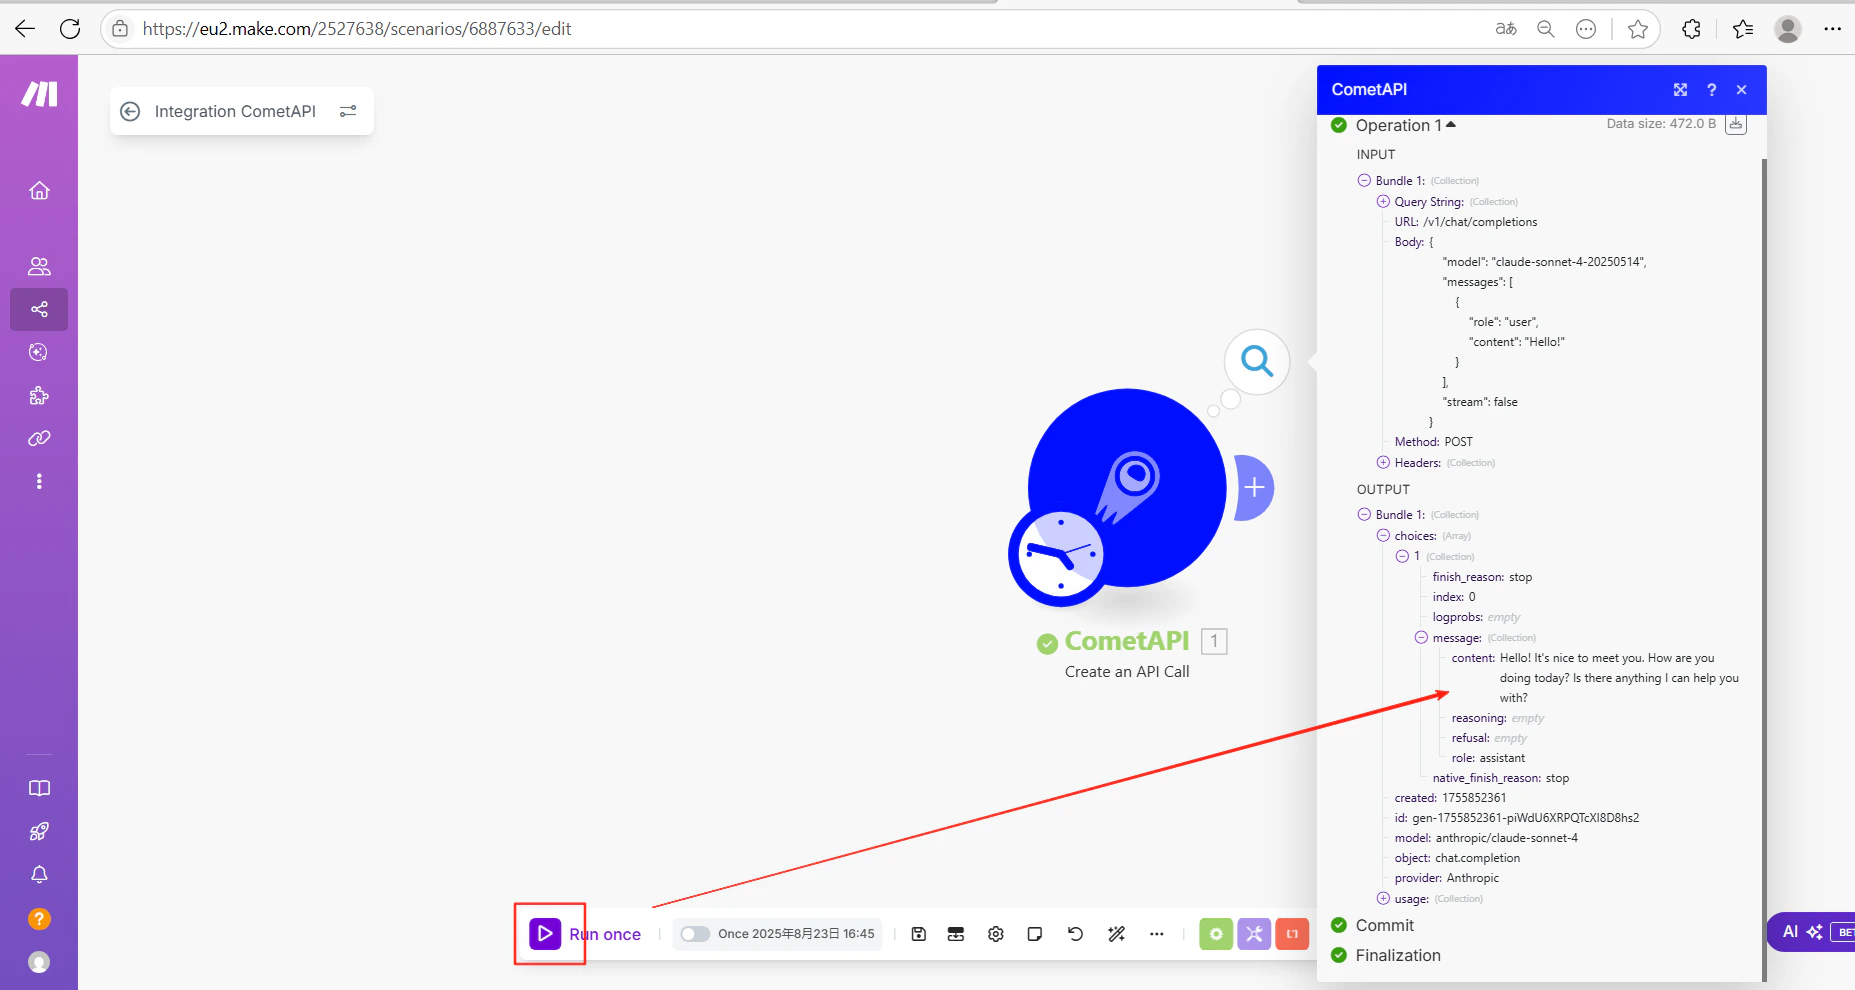Toggle the scheduling switch next to Once
Screen dimensions: 1855x990
click(x=695, y=934)
